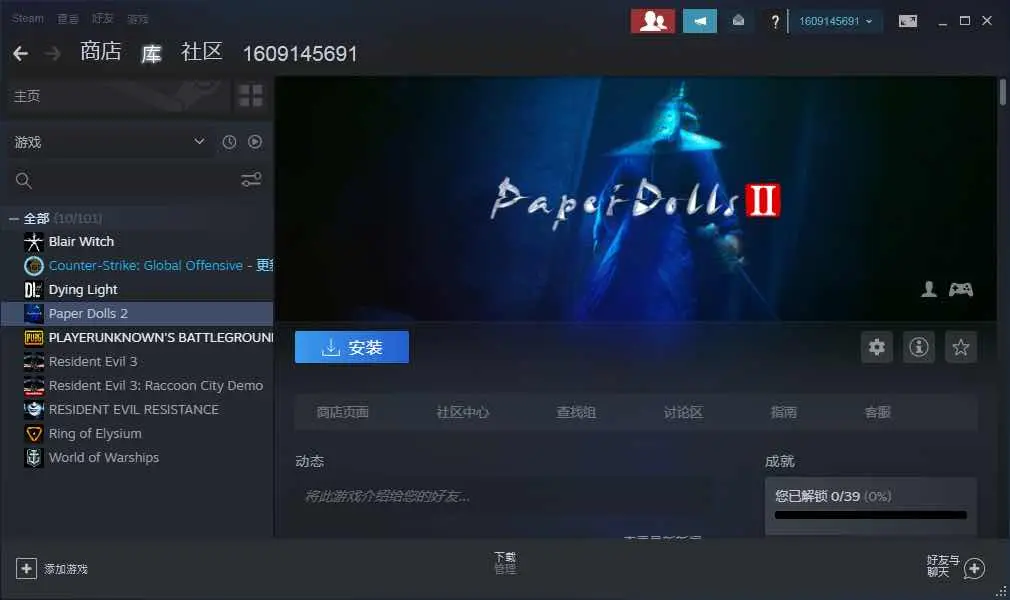1010x600 pixels.
Task: Select Blair Witch icon in game list
Action: click(x=33, y=242)
